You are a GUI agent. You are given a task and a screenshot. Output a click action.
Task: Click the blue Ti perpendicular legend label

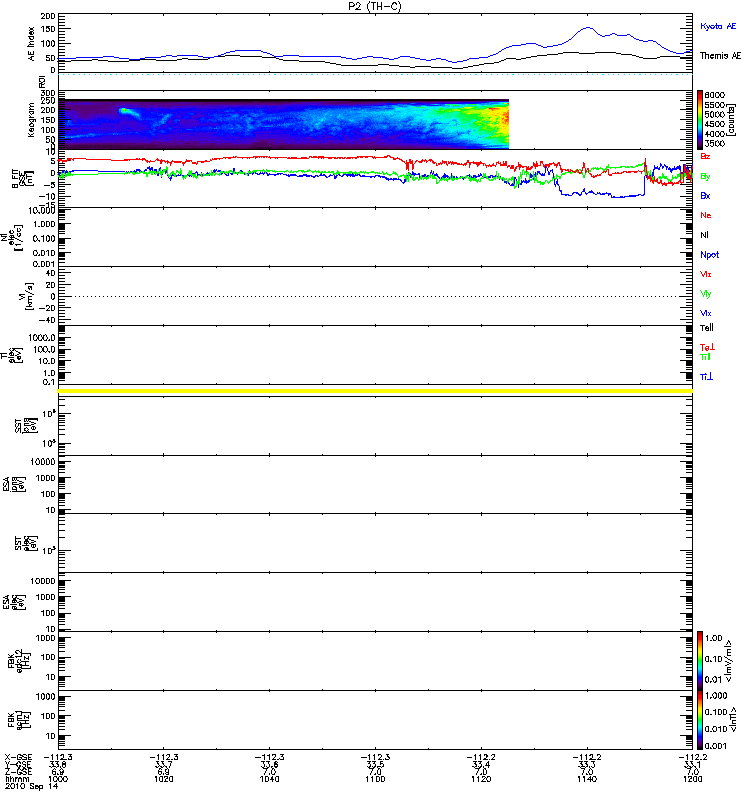[x=706, y=377]
